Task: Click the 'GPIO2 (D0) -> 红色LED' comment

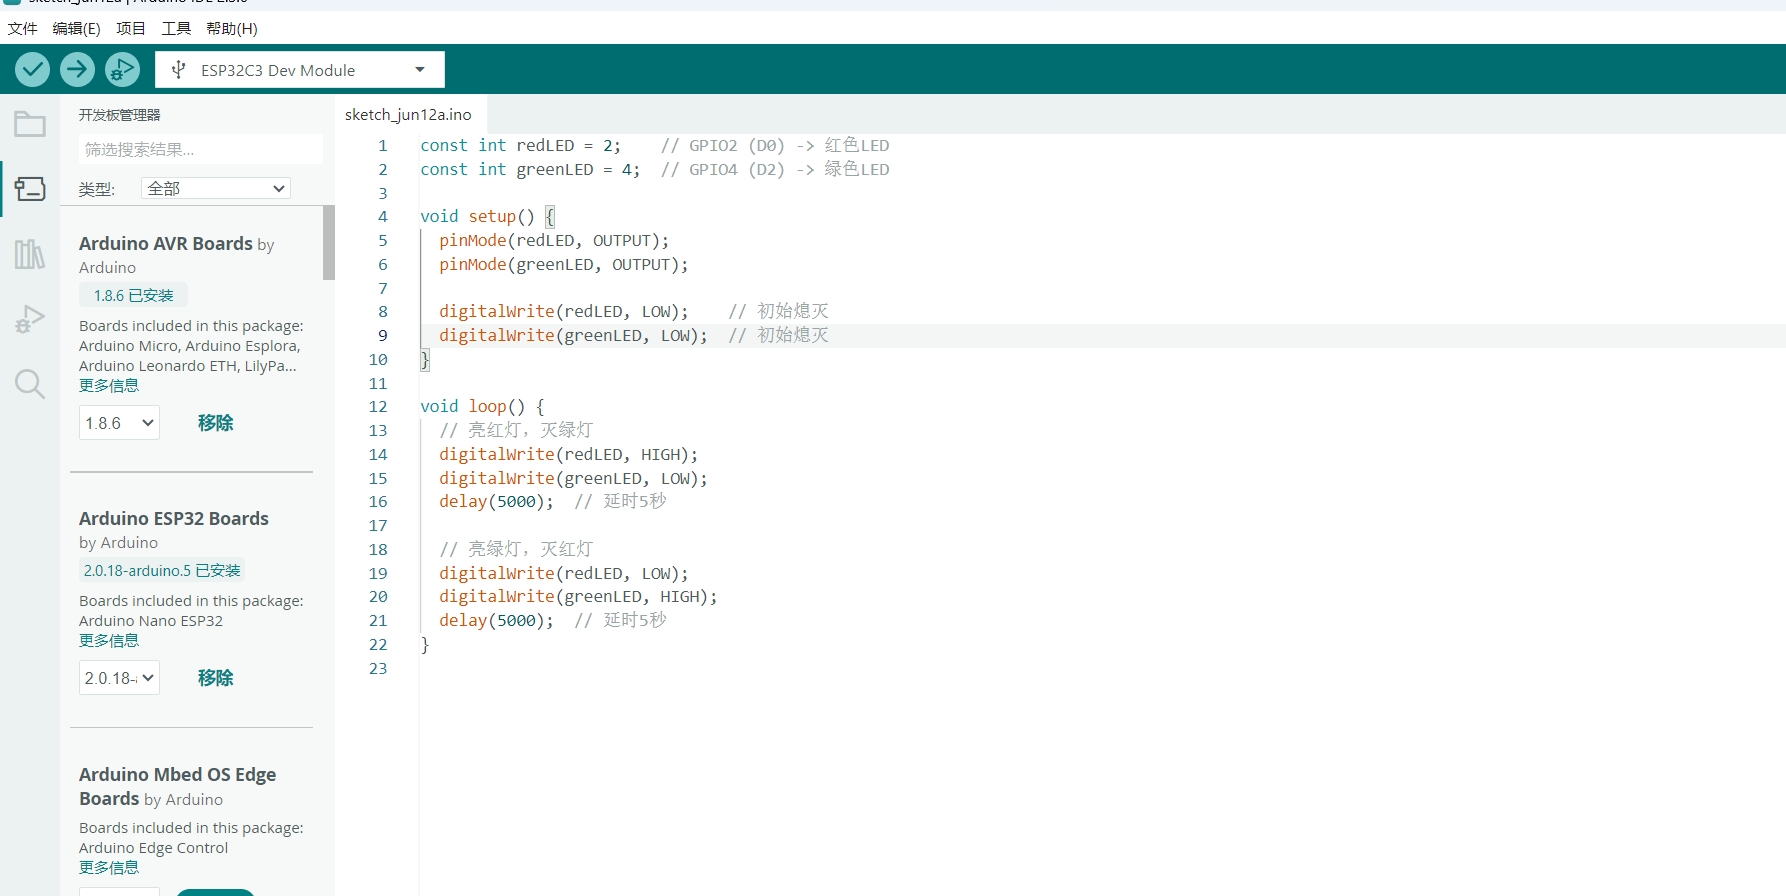Action: click(775, 146)
